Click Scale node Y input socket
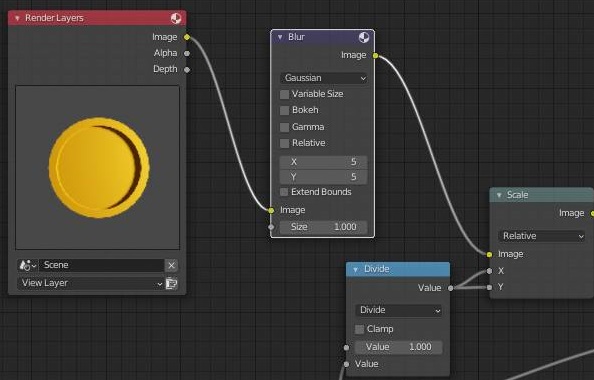The width and height of the screenshot is (594, 380). click(489, 288)
